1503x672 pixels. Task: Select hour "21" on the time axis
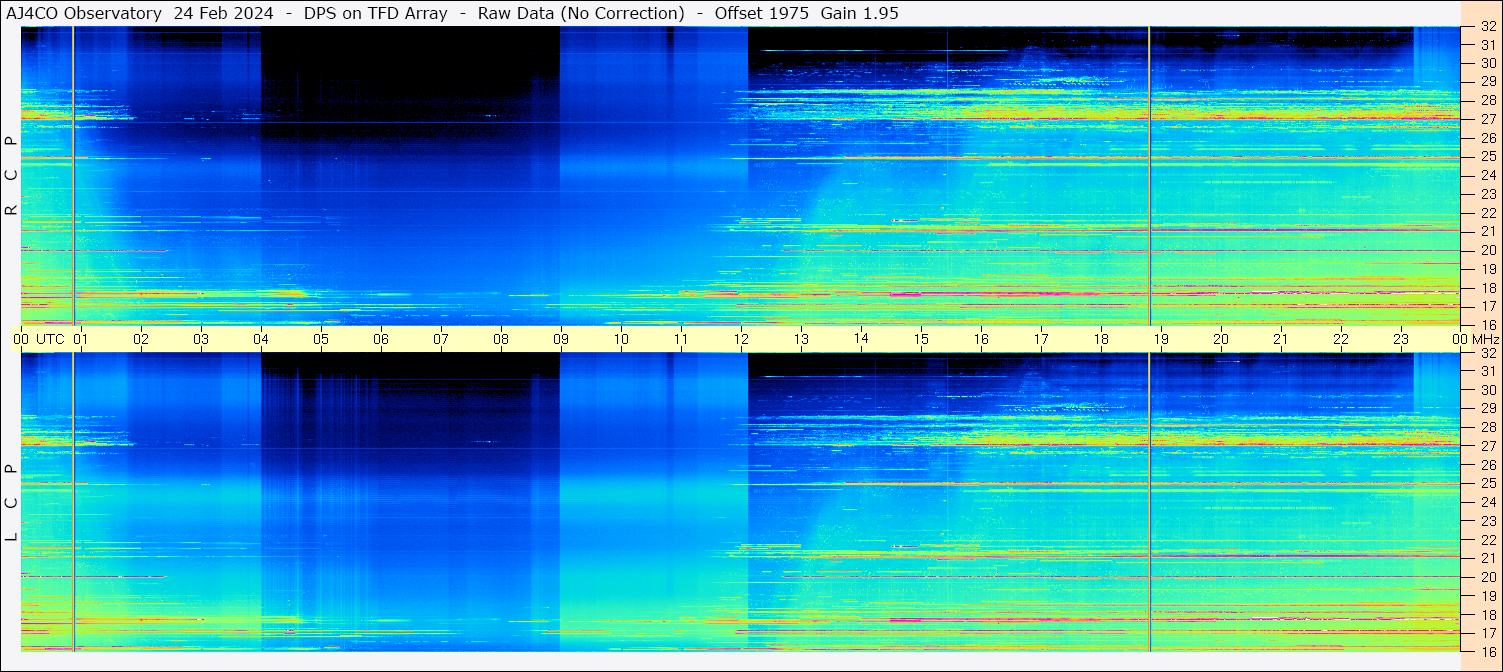pyautogui.click(x=1281, y=339)
